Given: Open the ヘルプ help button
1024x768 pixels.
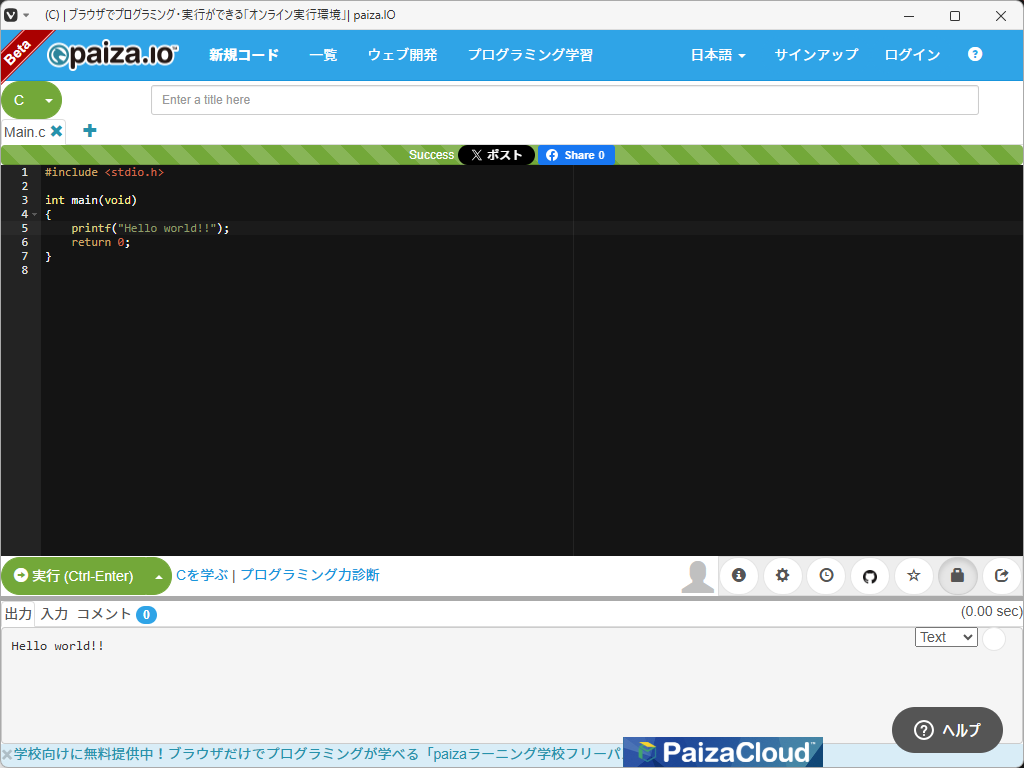Looking at the screenshot, I should 947,729.
